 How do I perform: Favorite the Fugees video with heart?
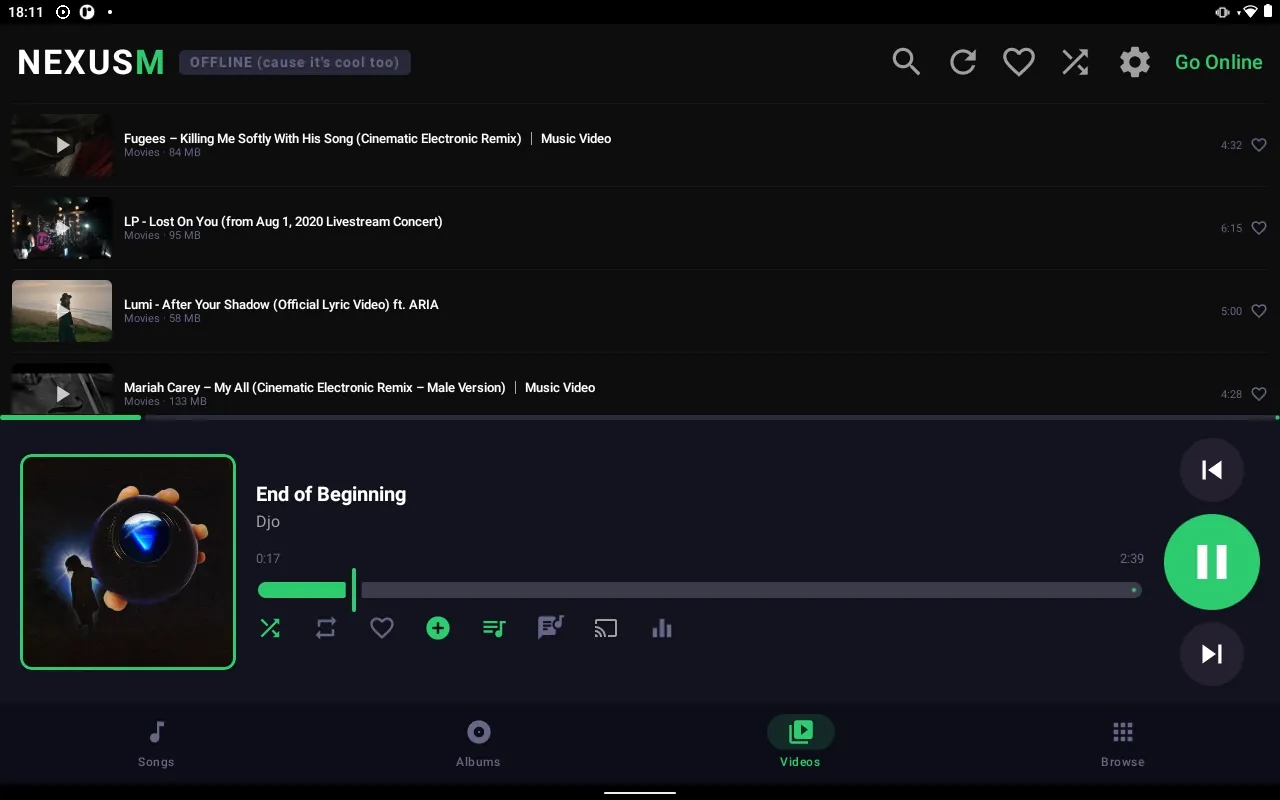pos(1259,145)
